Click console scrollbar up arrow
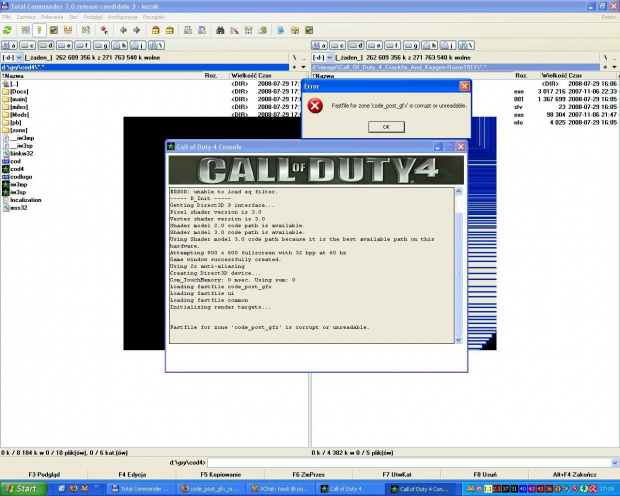Image resolution: width=620 pixels, height=496 pixels. tap(459, 191)
